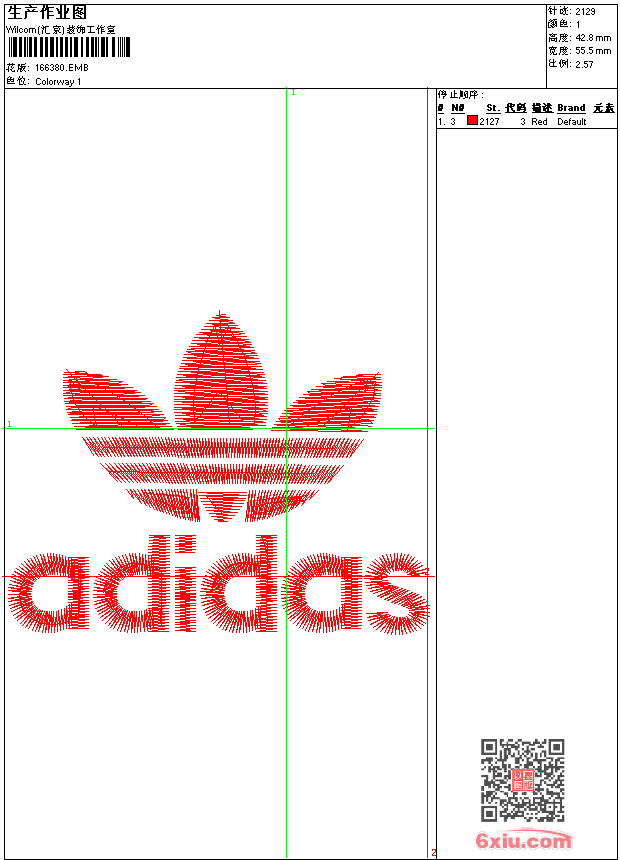
Task: Click the '描述' column header
Action: [x=542, y=108]
